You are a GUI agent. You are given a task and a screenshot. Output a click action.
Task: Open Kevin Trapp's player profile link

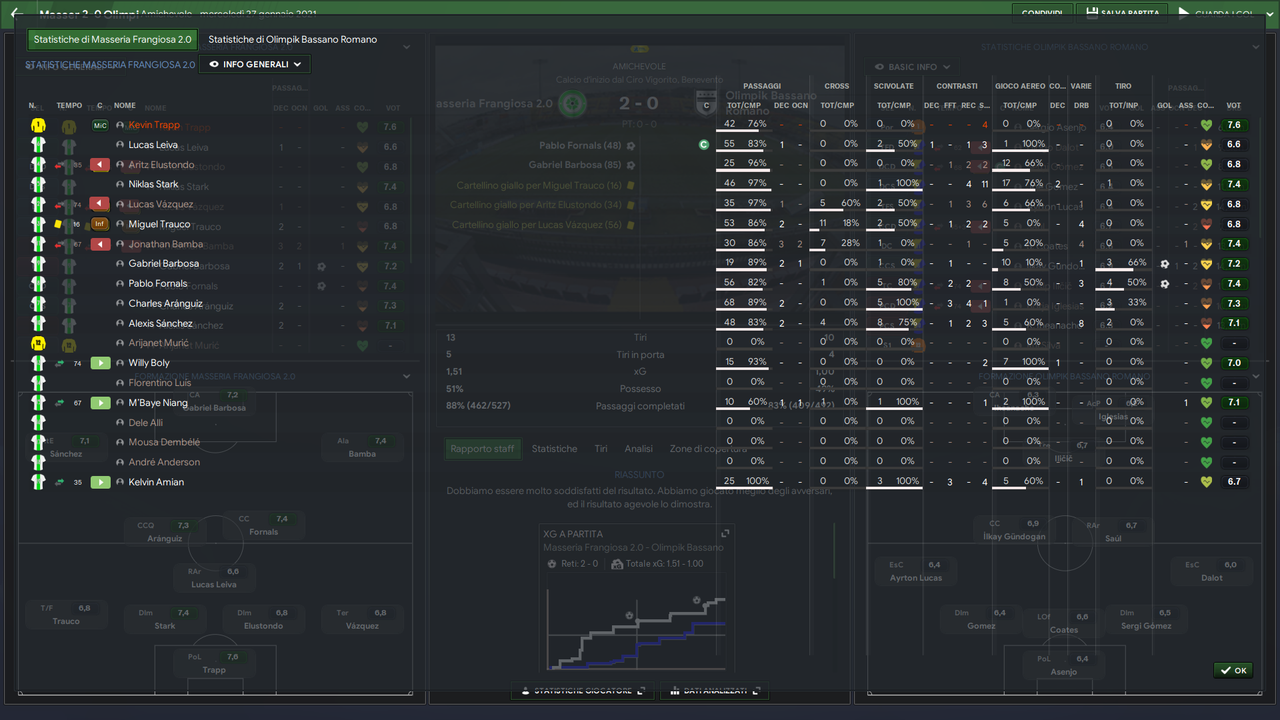pos(154,125)
